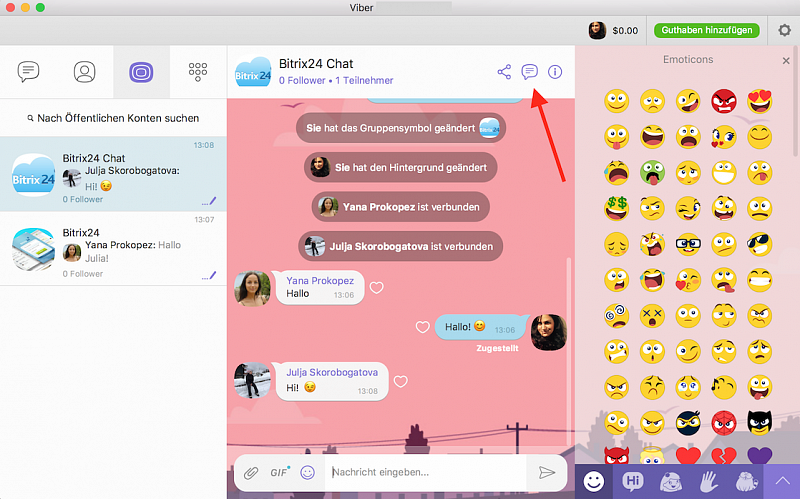Insert the heart-eyes emoticon
This screenshot has height=499, width=800.
tap(760, 101)
